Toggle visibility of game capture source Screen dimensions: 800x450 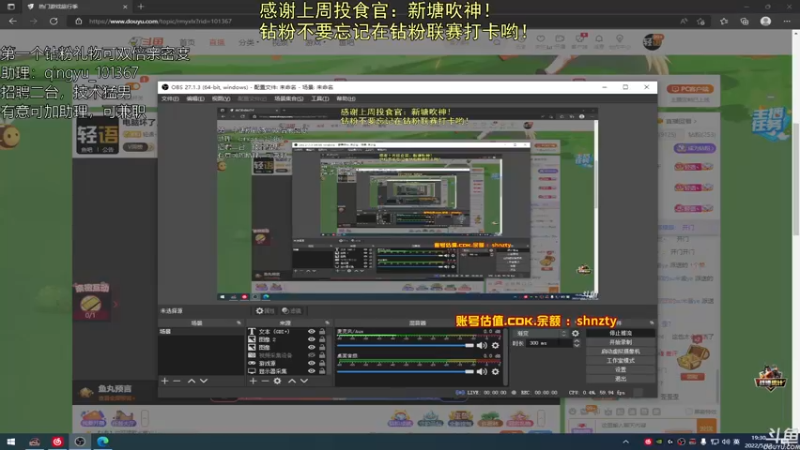click(311, 363)
